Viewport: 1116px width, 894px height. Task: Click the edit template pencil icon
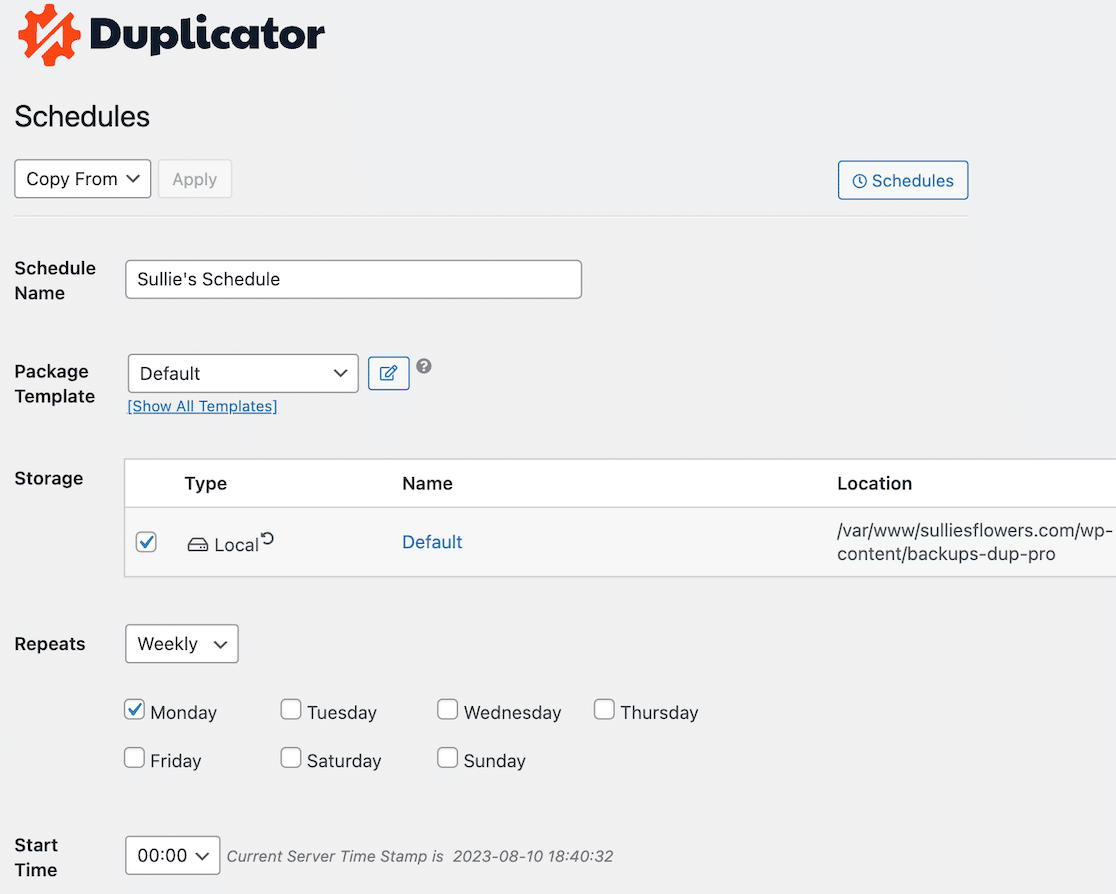[389, 373]
